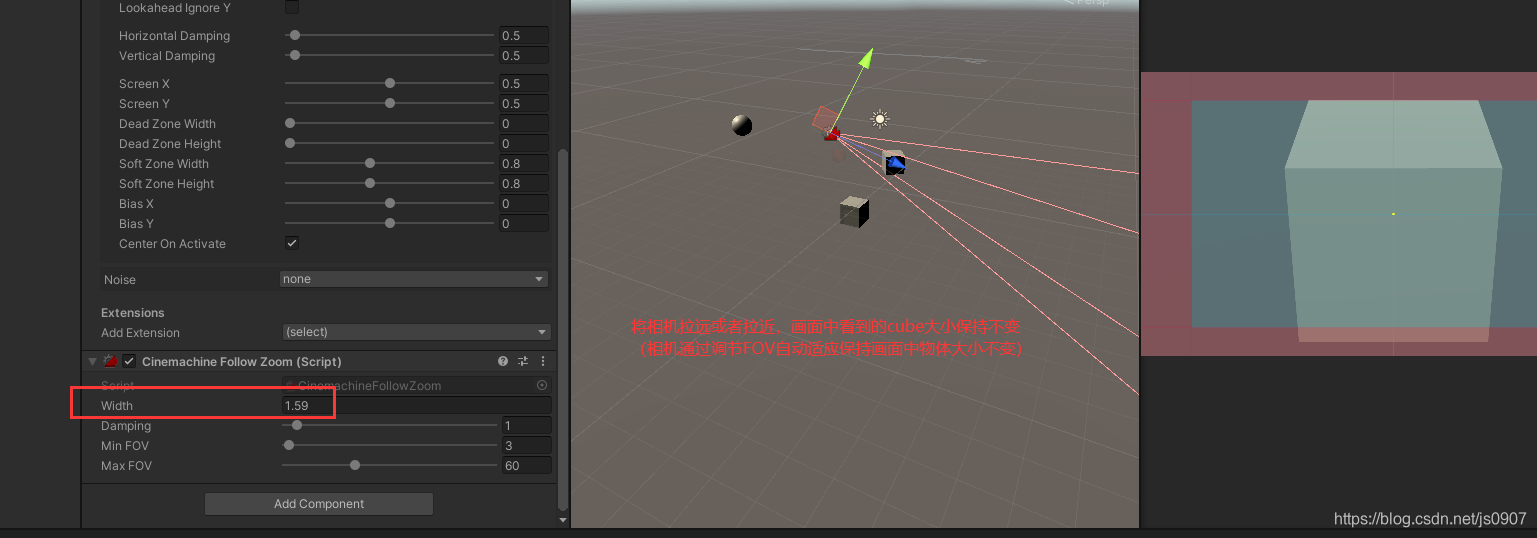Adjust the Bias X slider

(390, 203)
